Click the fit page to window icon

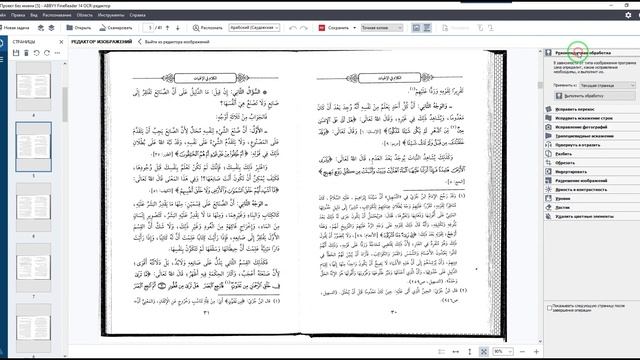pyautogui.click(x=484, y=351)
